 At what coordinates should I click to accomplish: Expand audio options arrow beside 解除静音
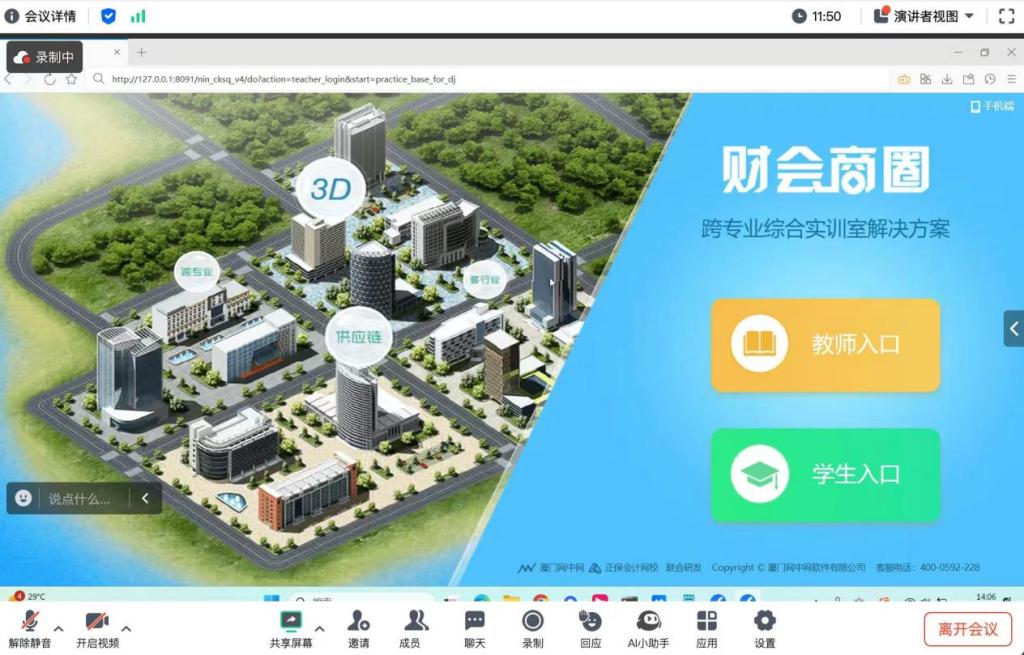59,628
